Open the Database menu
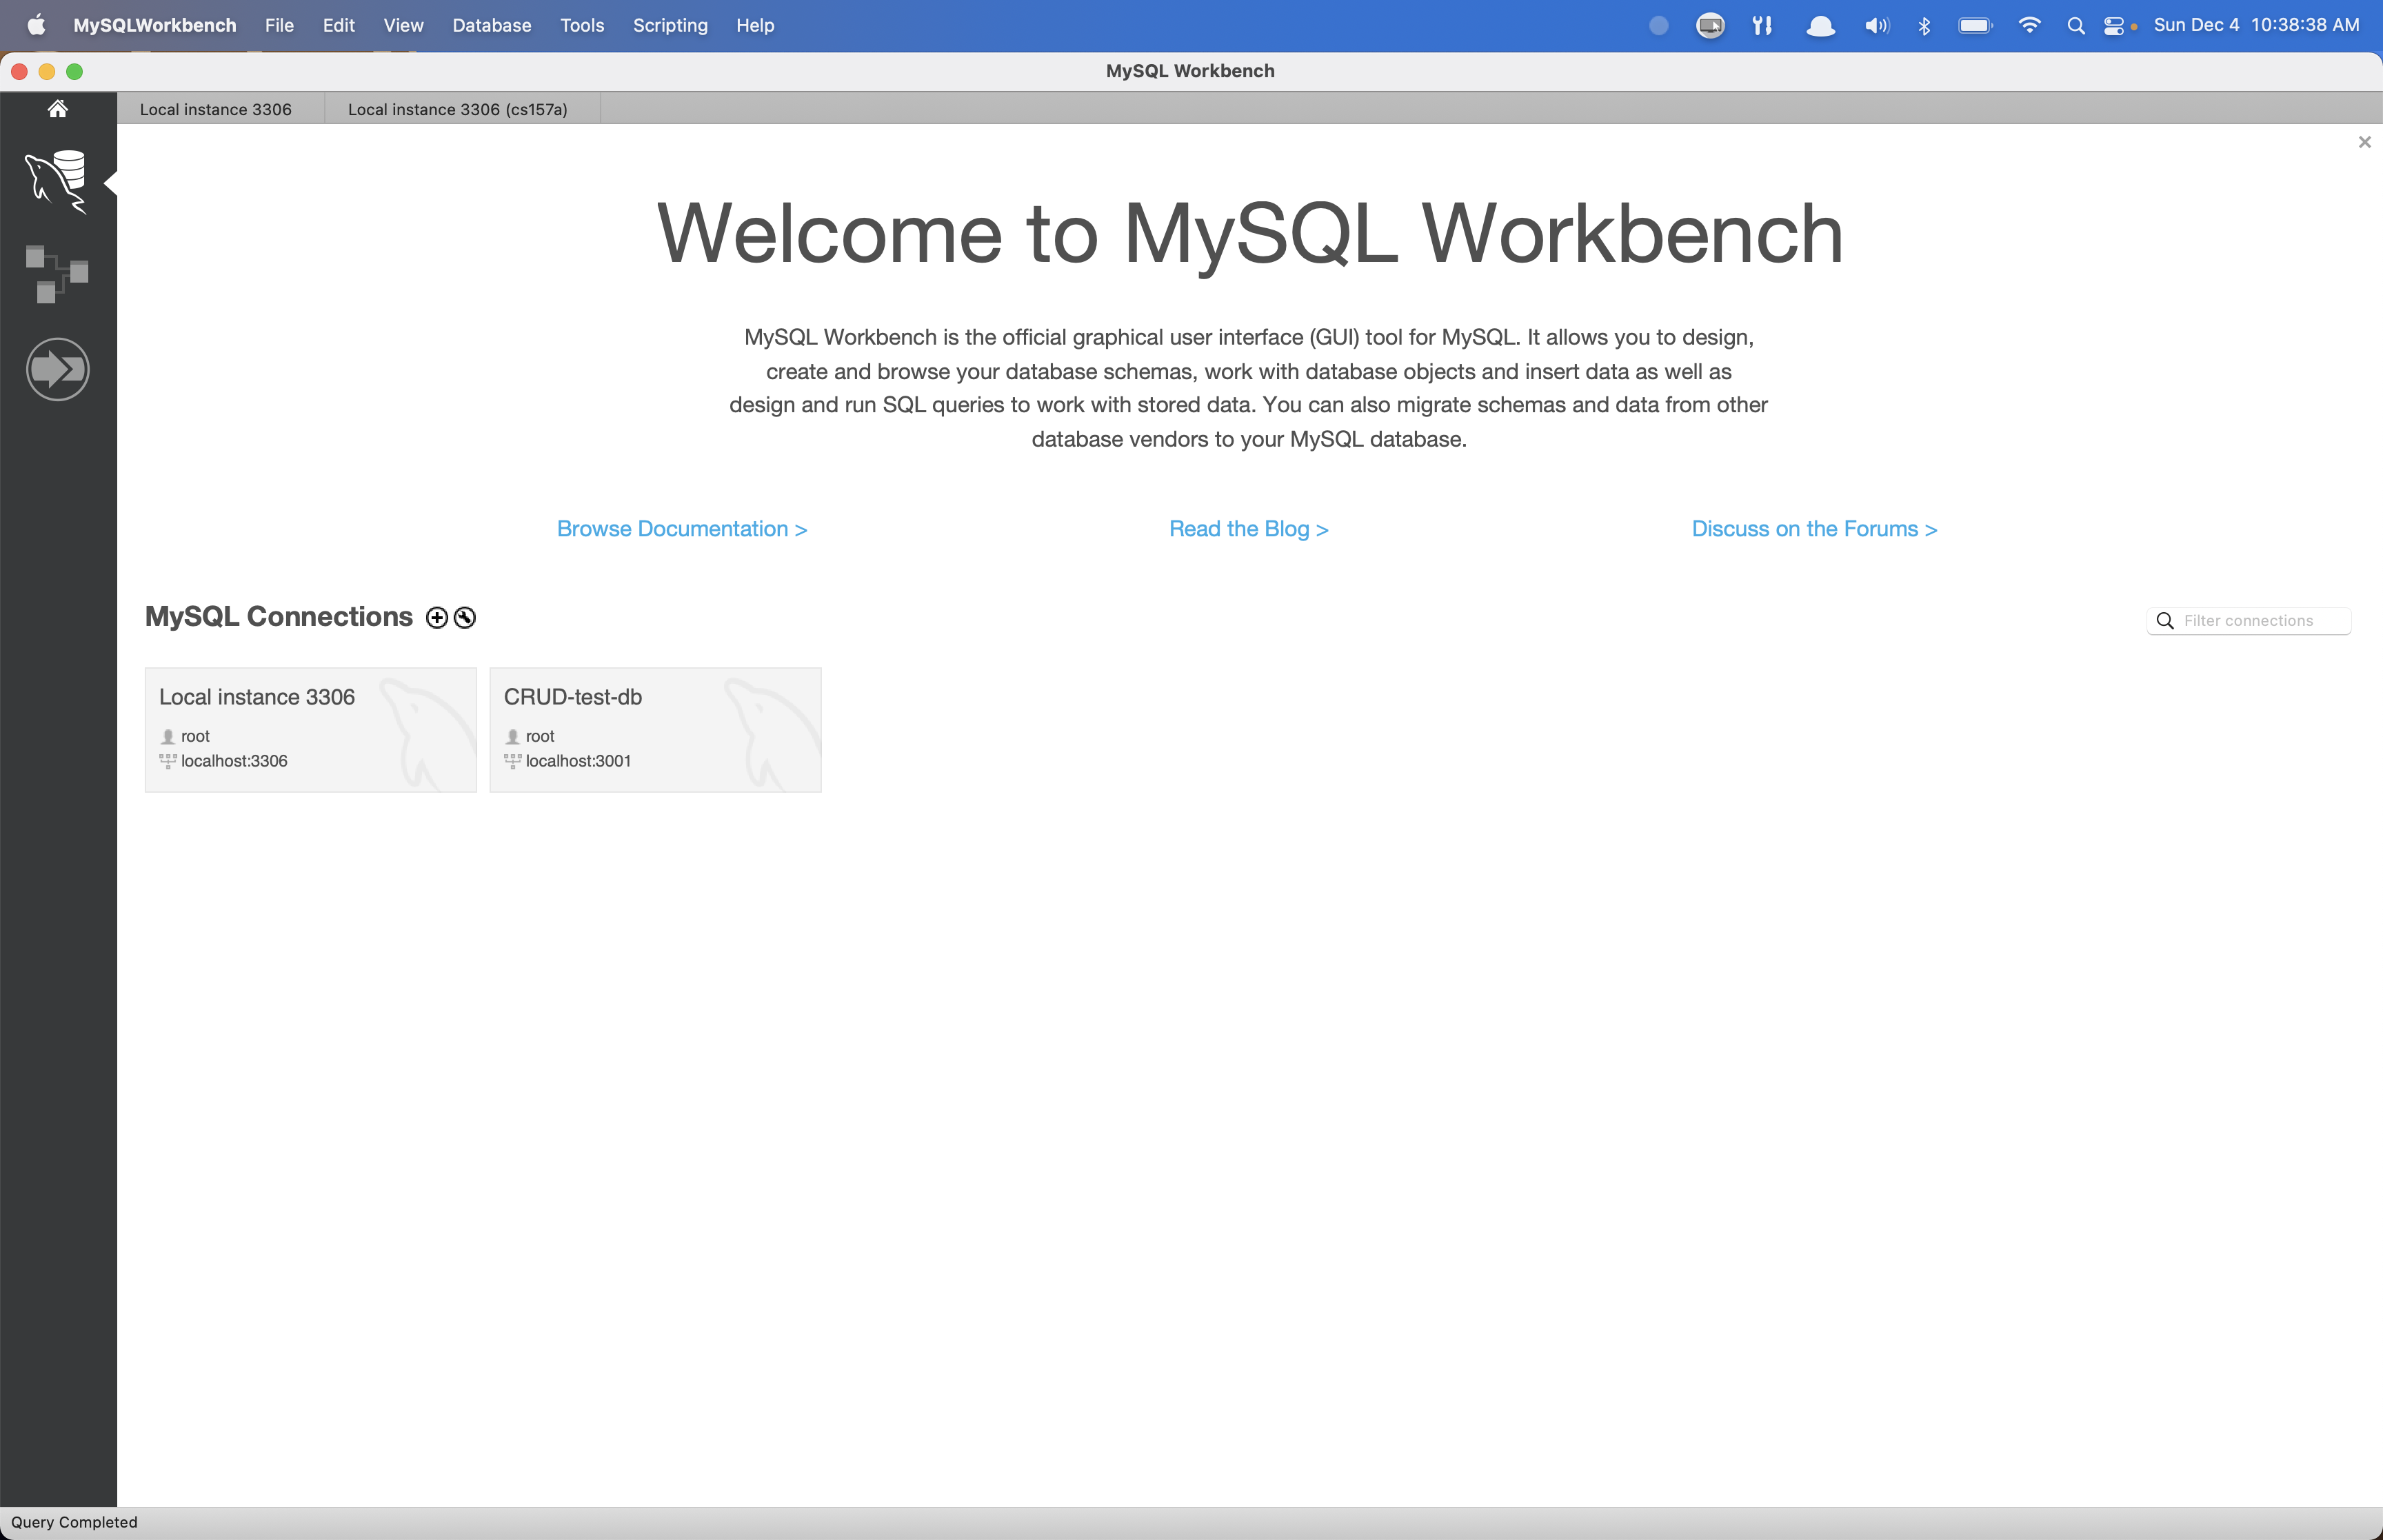This screenshot has width=2383, height=1540. coord(491,25)
